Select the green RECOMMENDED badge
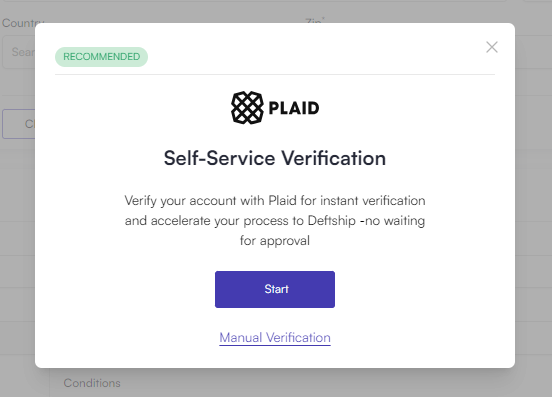The height and width of the screenshot is (397, 552). (101, 57)
